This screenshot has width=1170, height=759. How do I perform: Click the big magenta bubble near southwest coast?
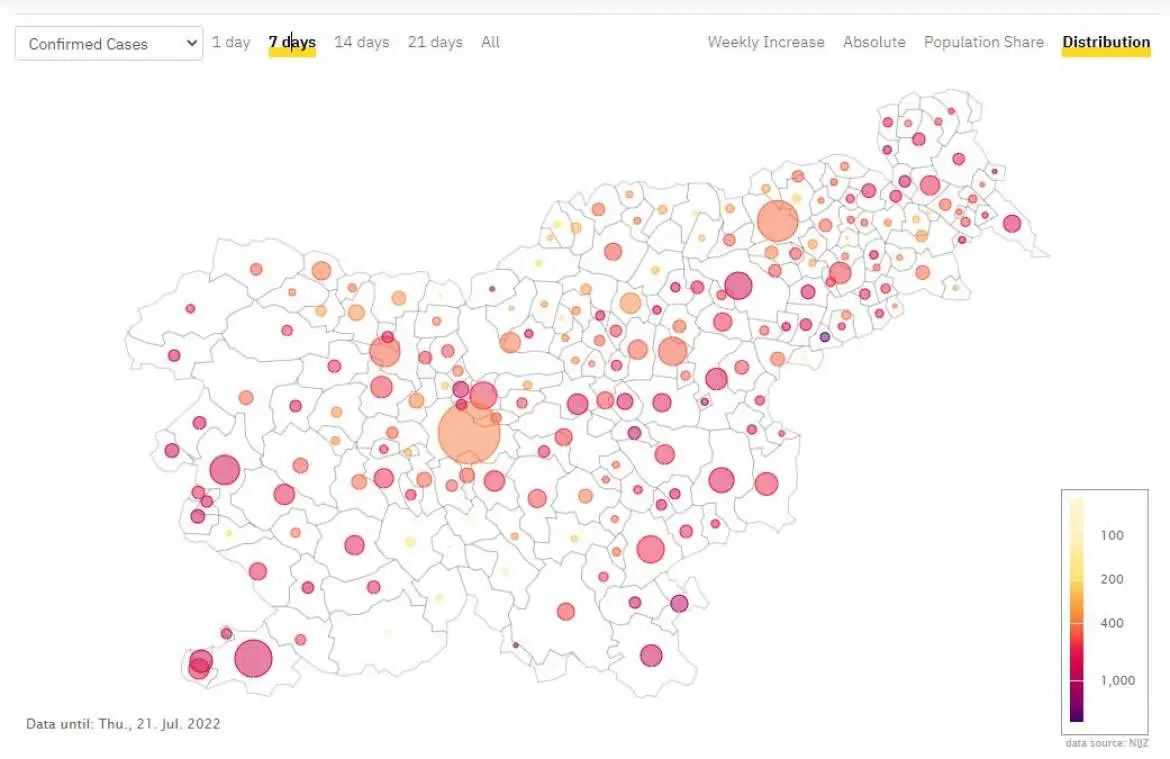253,658
